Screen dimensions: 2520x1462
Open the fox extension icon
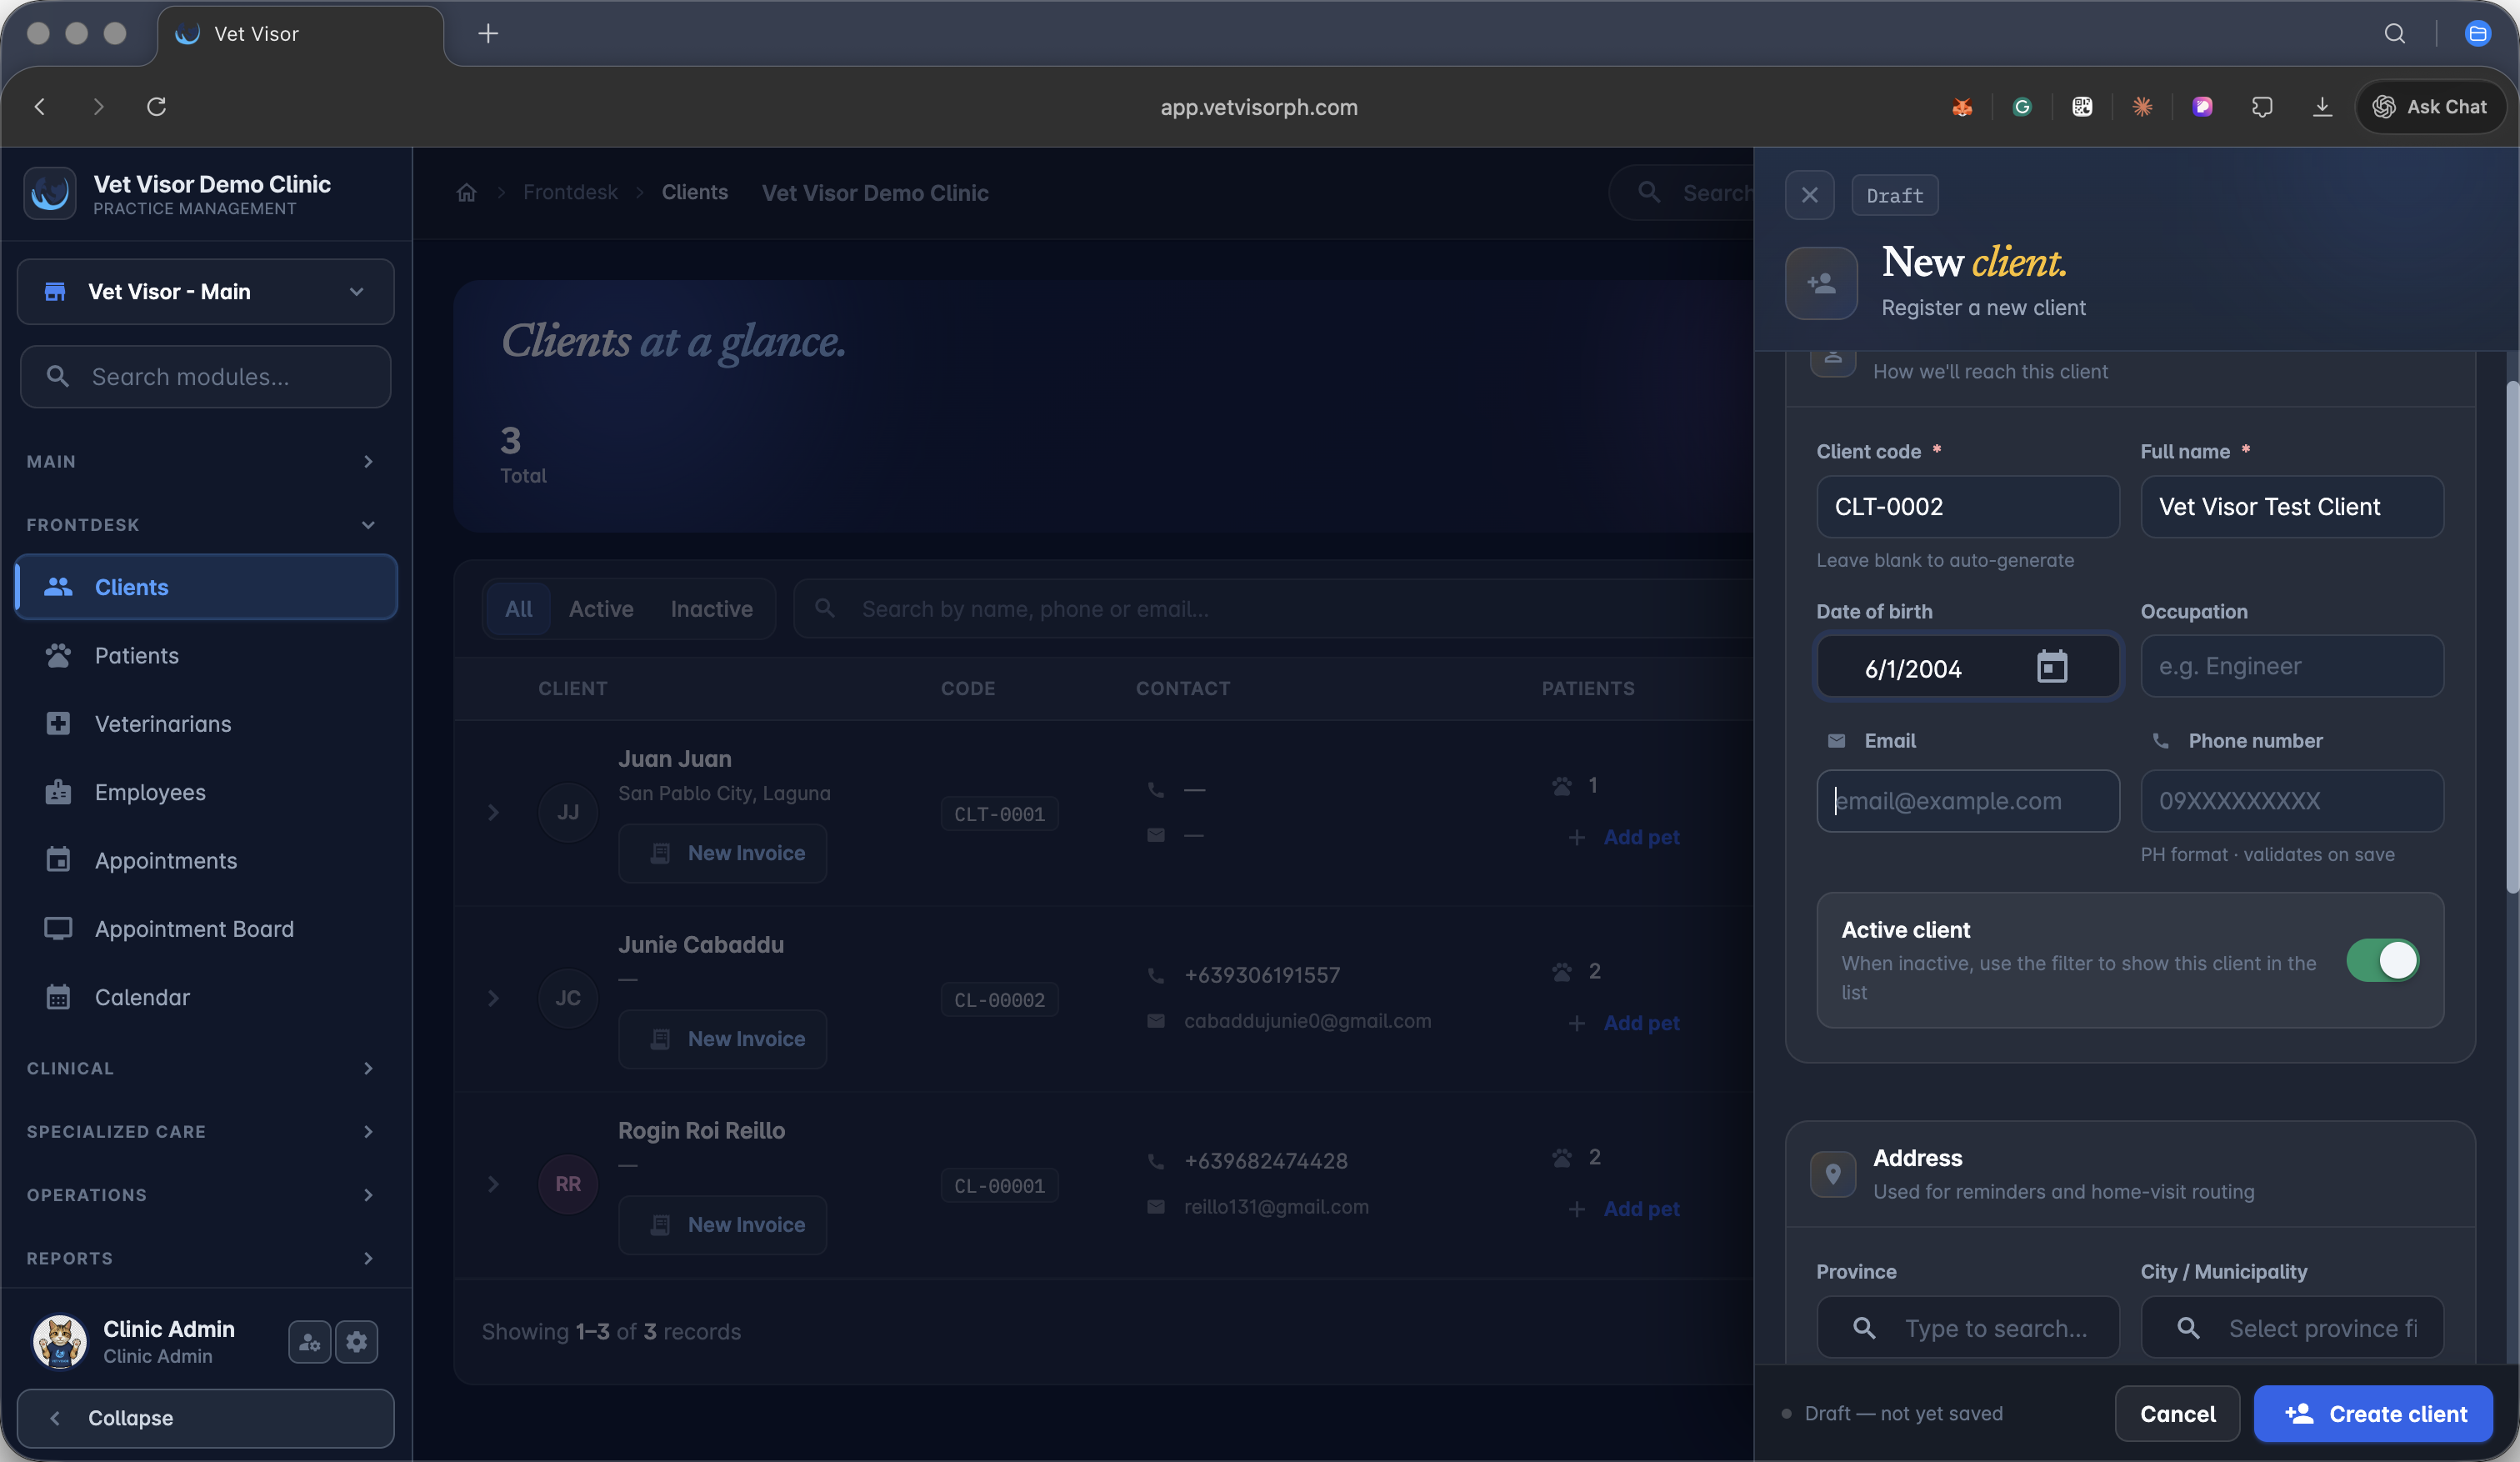click(x=1962, y=106)
